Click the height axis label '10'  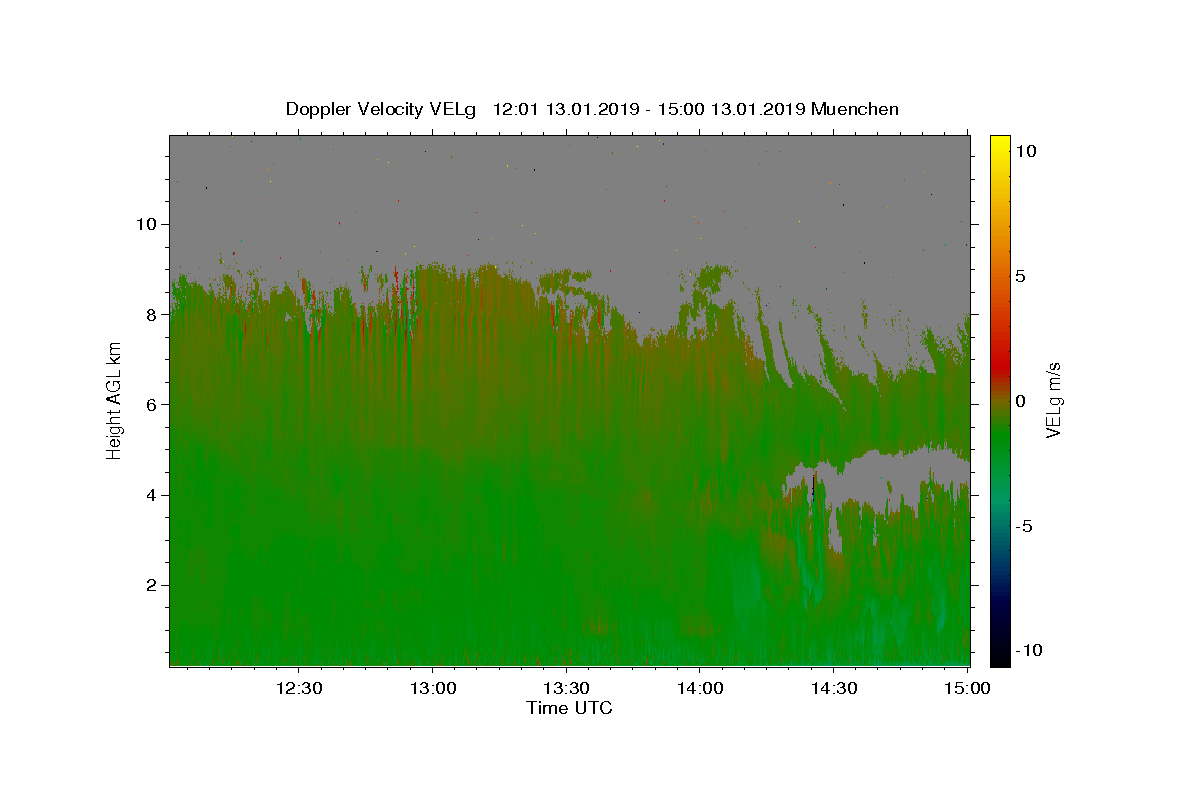(x=147, y=224)
